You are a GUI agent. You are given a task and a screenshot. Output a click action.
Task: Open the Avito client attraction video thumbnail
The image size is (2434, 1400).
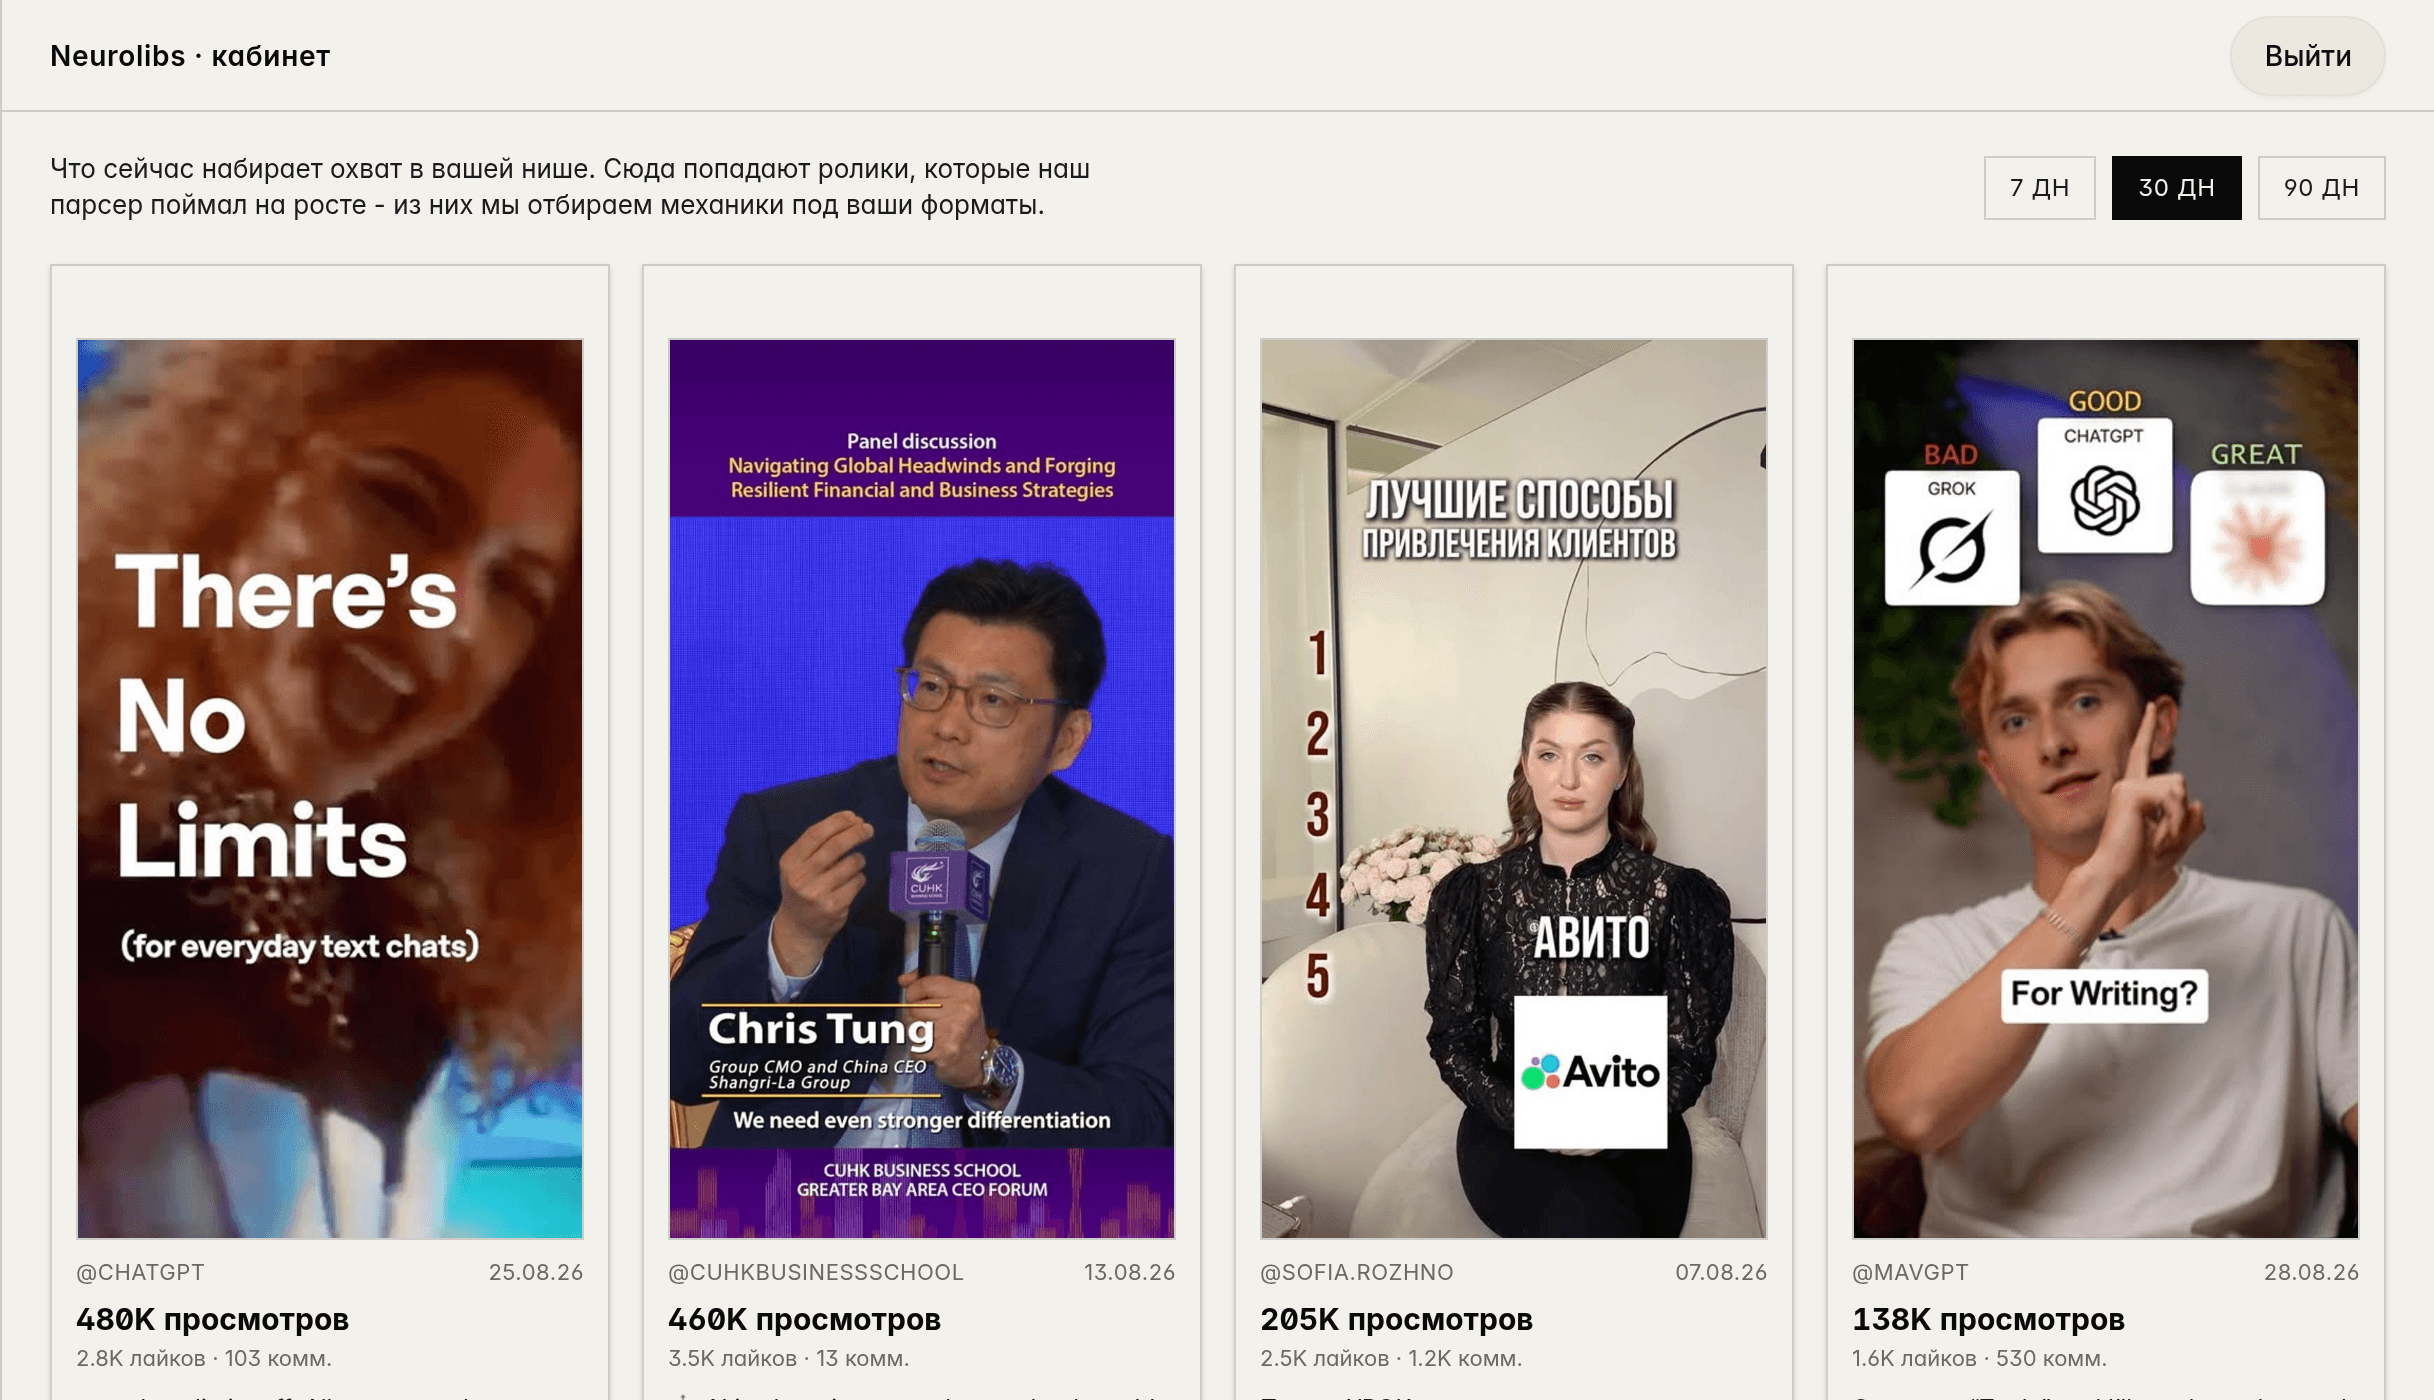click(1514, 789)
